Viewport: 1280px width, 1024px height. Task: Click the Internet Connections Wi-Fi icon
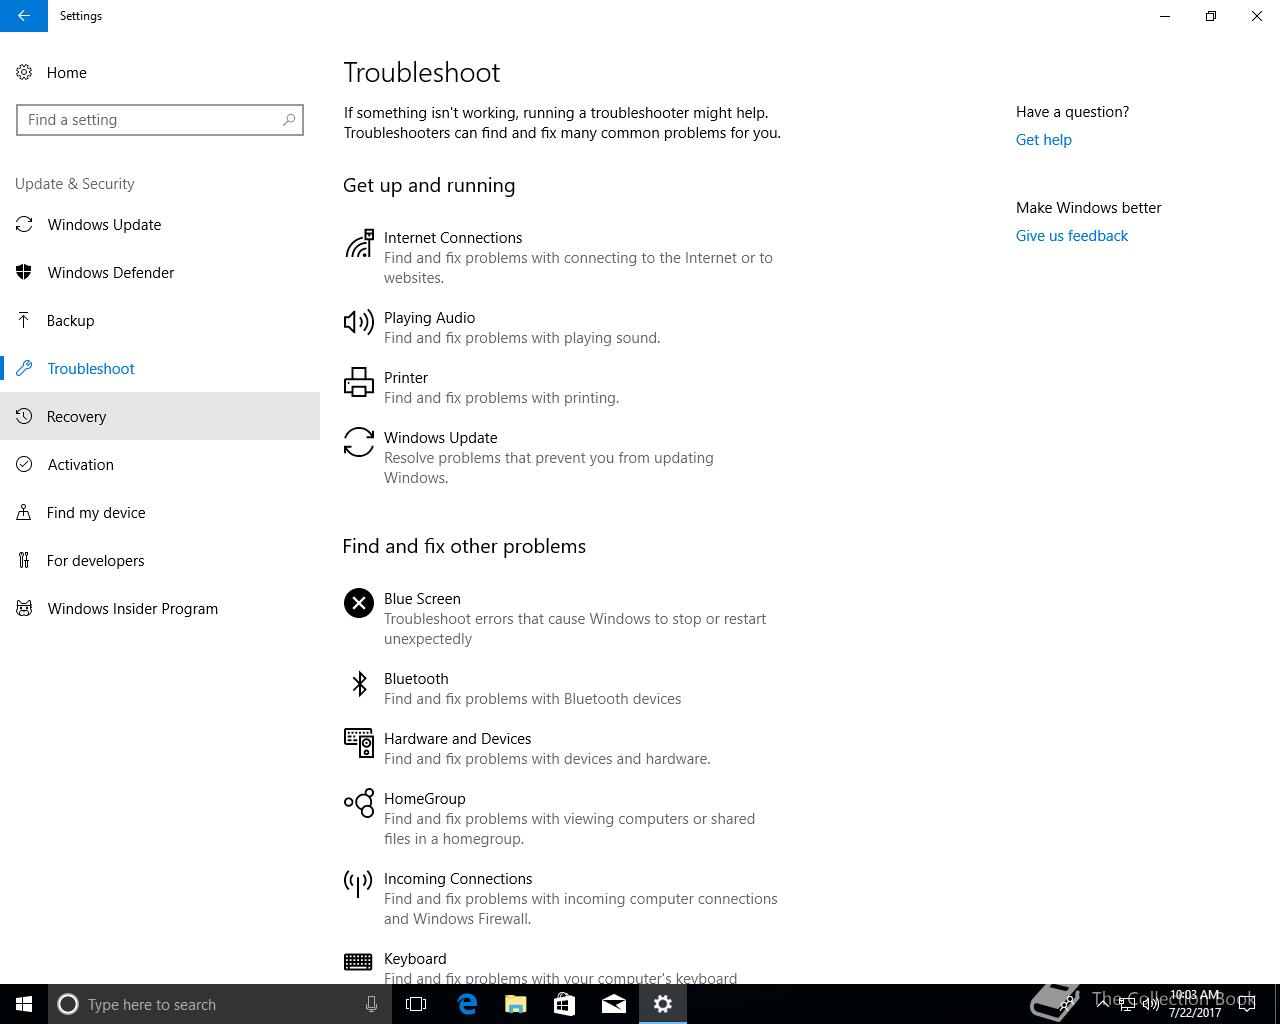tap(359, 243)
